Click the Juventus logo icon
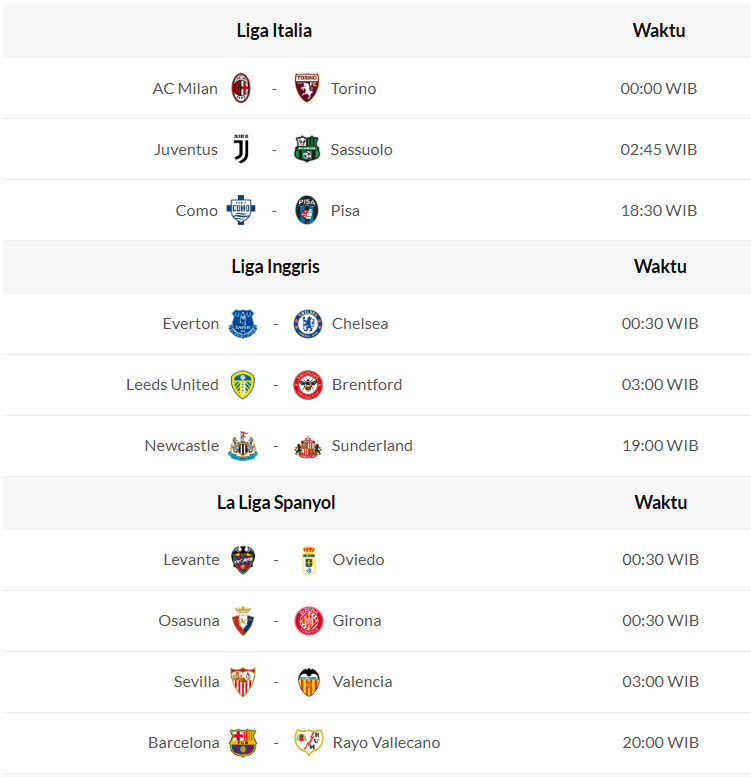 pyautogui.click(x=241, y=149)
